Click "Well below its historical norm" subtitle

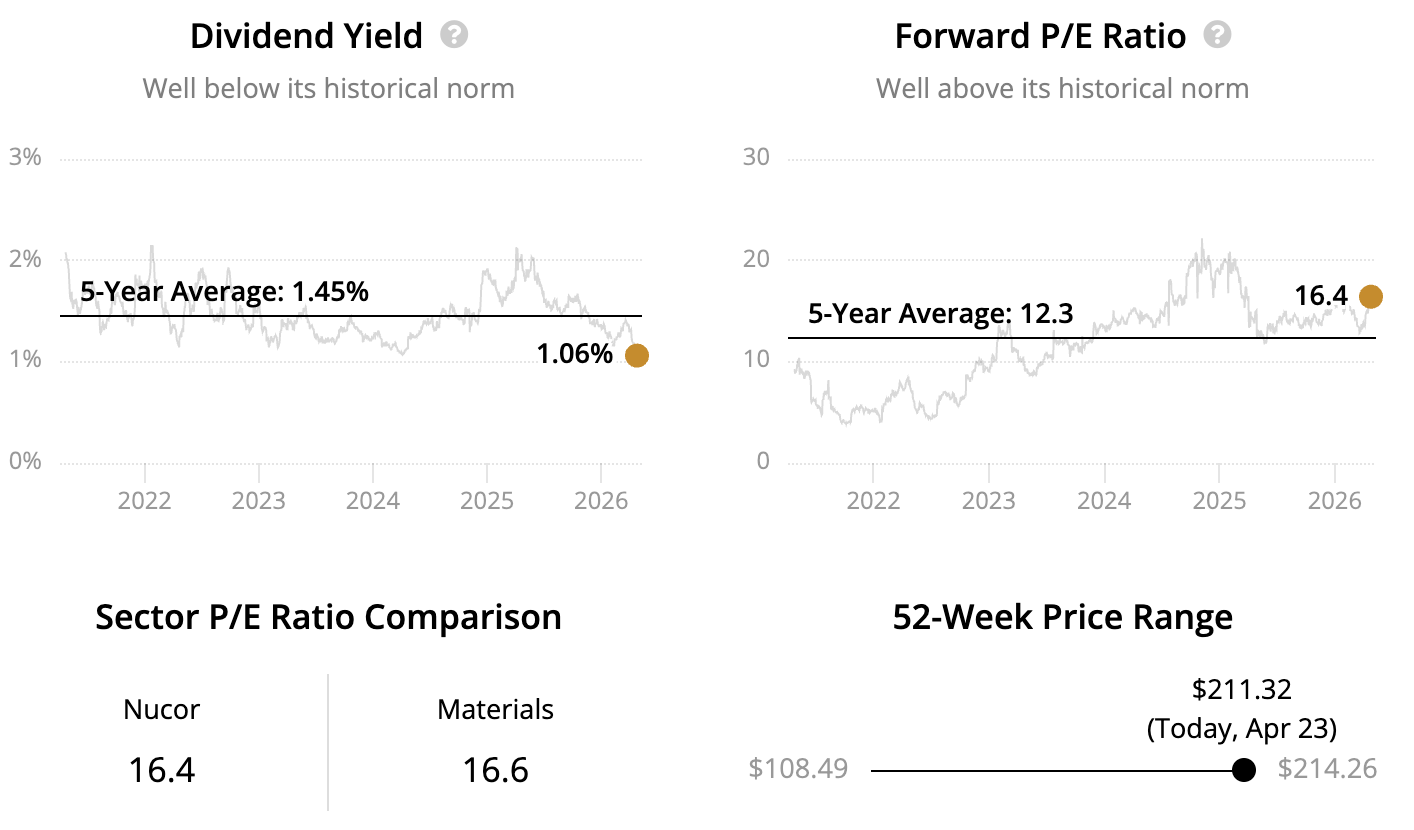point(328,89)
